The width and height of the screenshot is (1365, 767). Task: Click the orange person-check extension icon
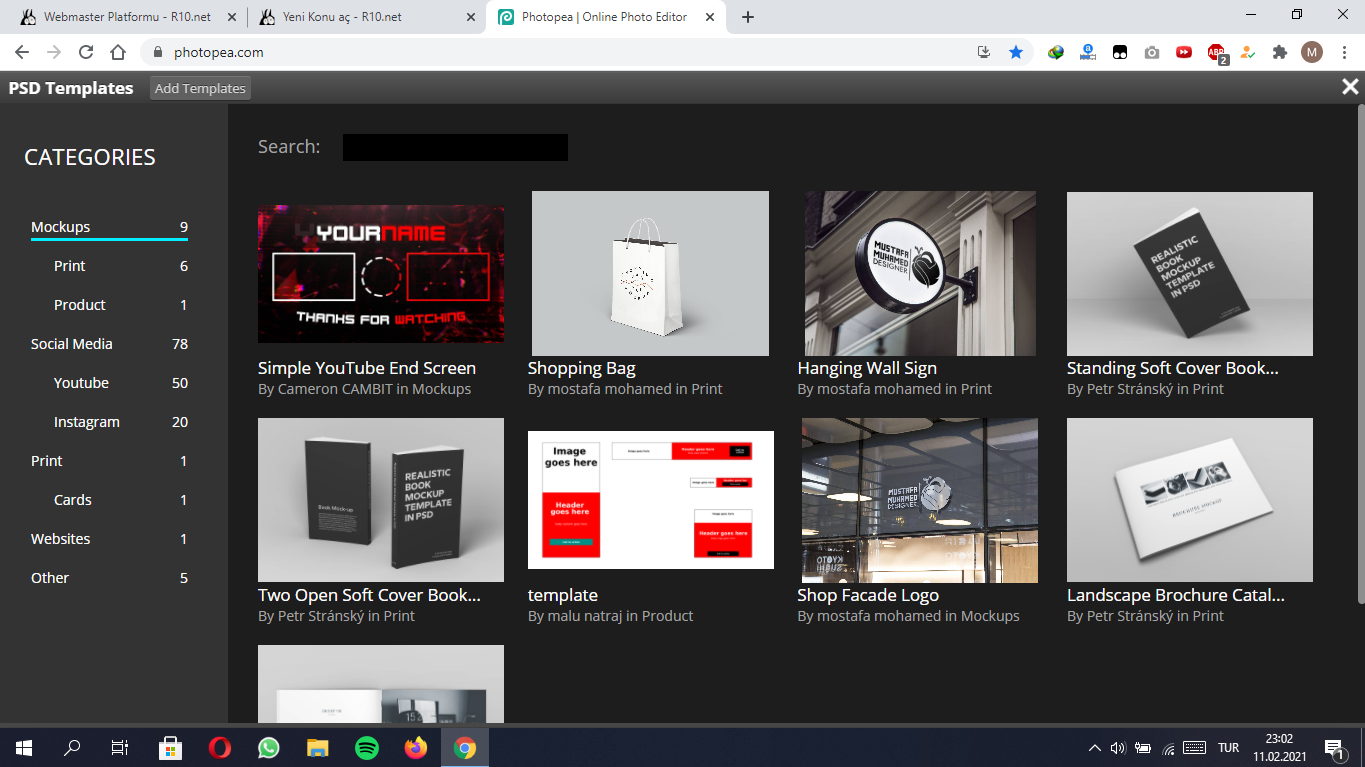click(1248, 52)
